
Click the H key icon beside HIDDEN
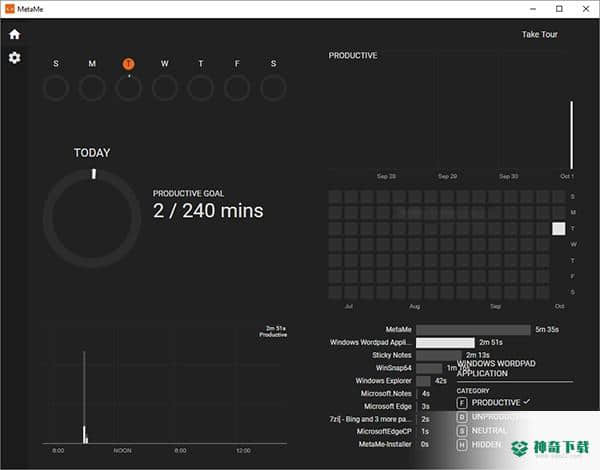coord(462,445)
